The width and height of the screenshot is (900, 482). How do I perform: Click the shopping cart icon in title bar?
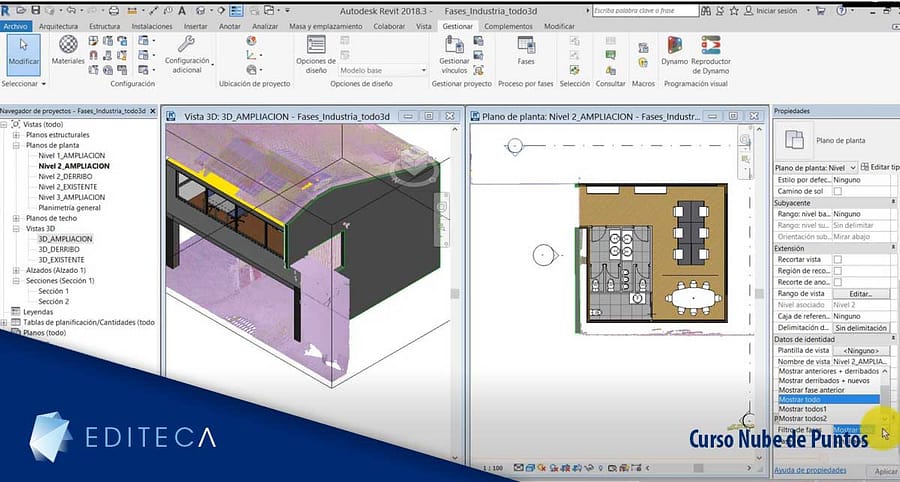[820, 10]
